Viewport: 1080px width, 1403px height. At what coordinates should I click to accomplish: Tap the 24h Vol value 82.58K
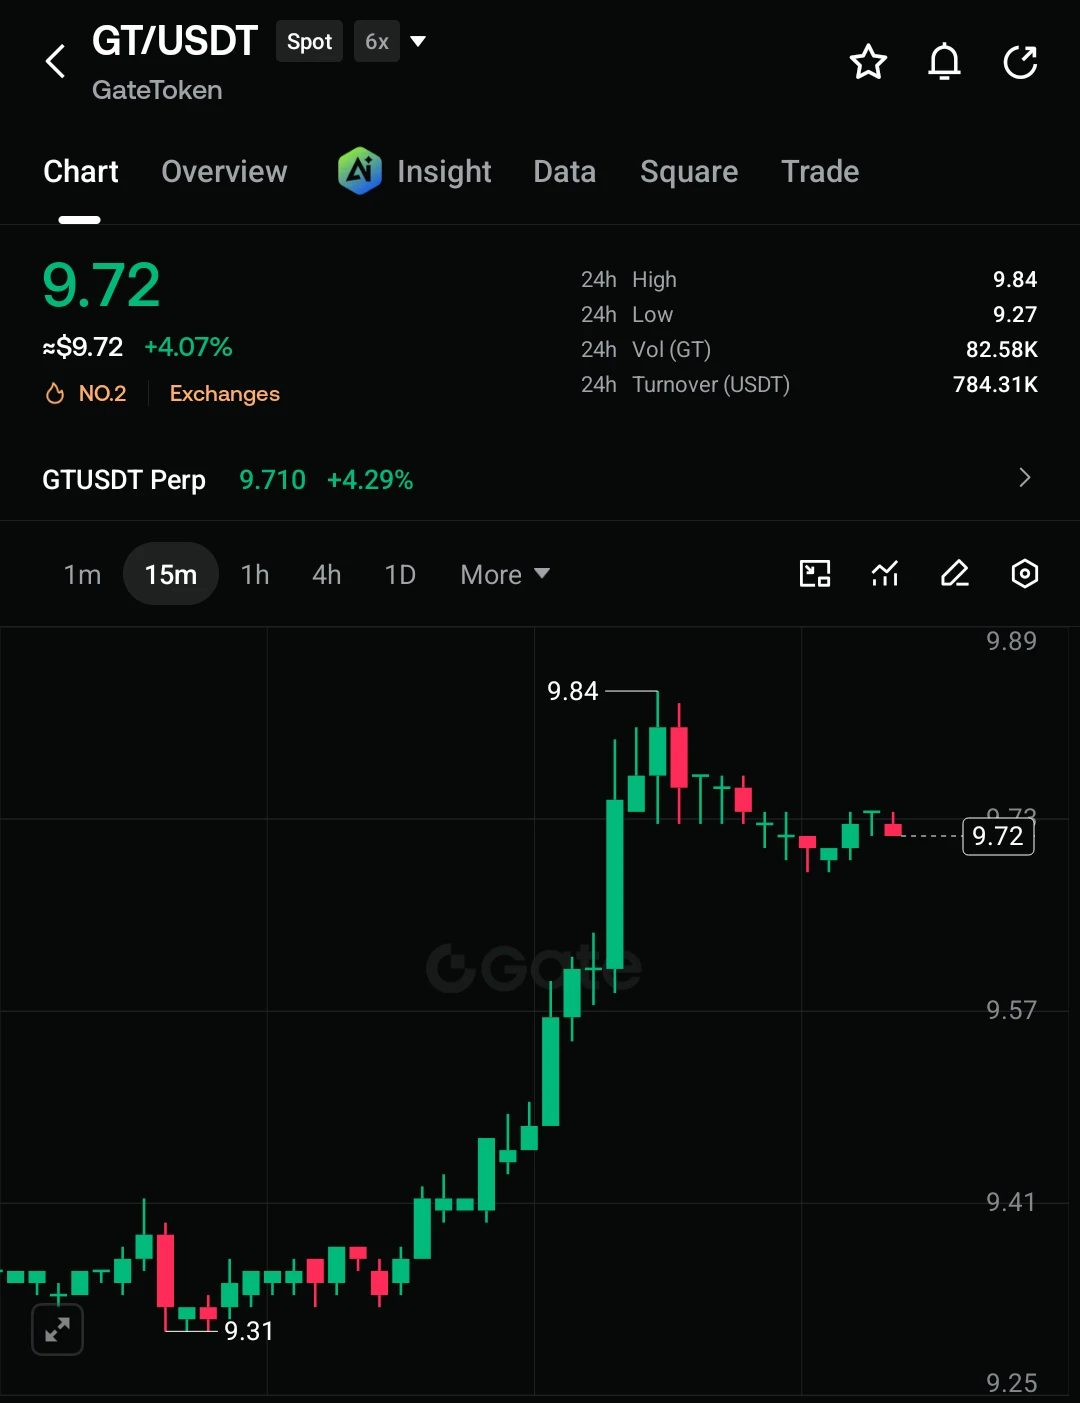point(1002,350)
